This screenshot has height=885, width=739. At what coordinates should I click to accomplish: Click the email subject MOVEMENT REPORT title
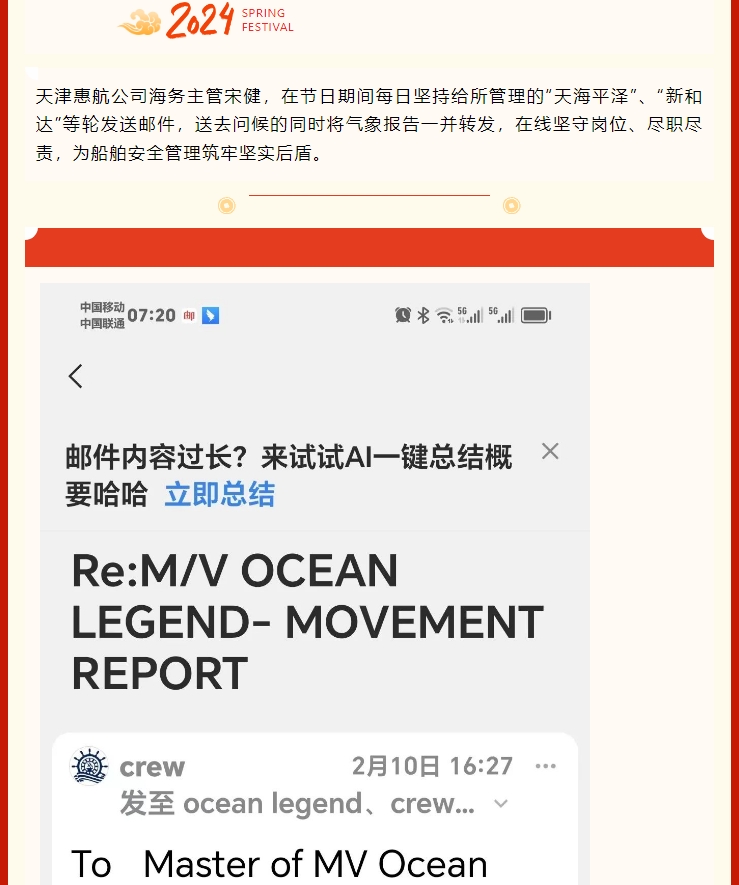coord(308,621)
